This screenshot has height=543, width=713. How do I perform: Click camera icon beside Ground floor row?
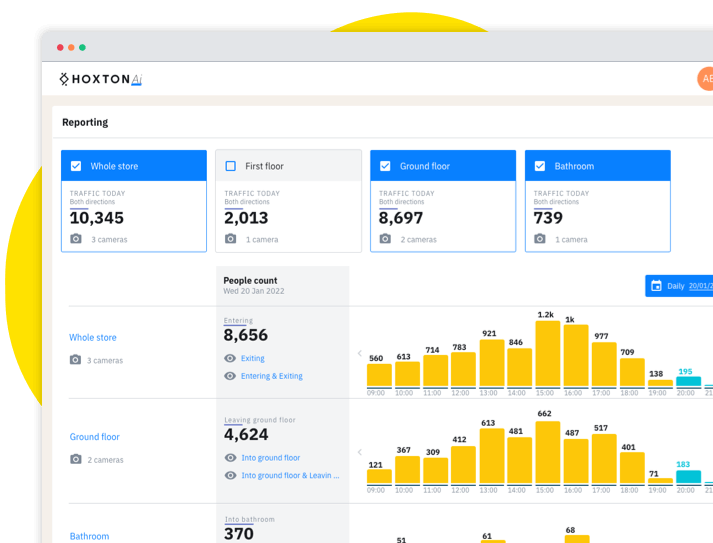76,459
